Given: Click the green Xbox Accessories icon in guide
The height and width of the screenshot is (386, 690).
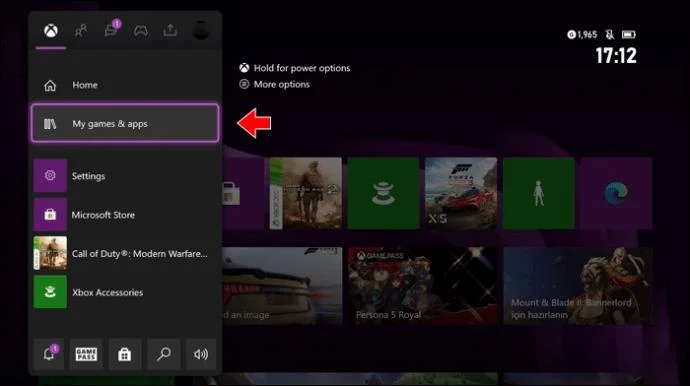Looking at the screenshot, I should coord(50,292).
